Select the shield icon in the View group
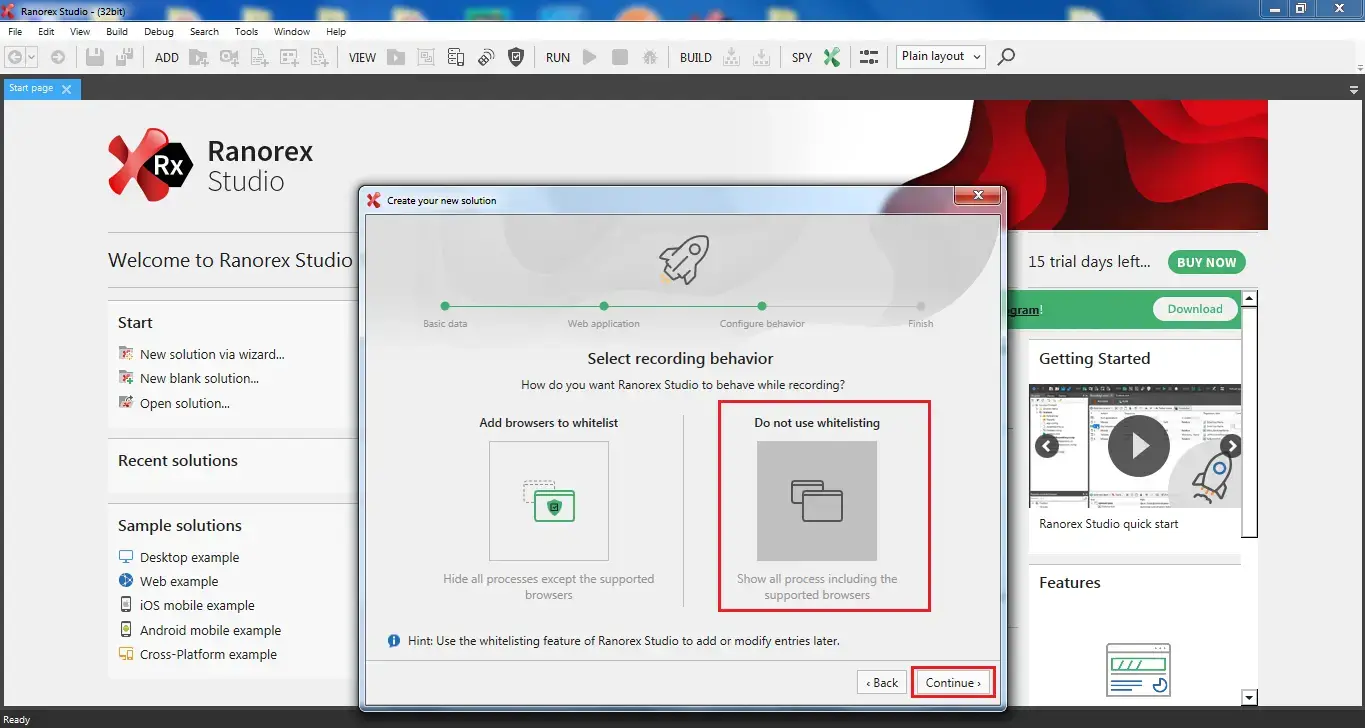This screenshot has height=728, width=1365. [x=516, y=57]
